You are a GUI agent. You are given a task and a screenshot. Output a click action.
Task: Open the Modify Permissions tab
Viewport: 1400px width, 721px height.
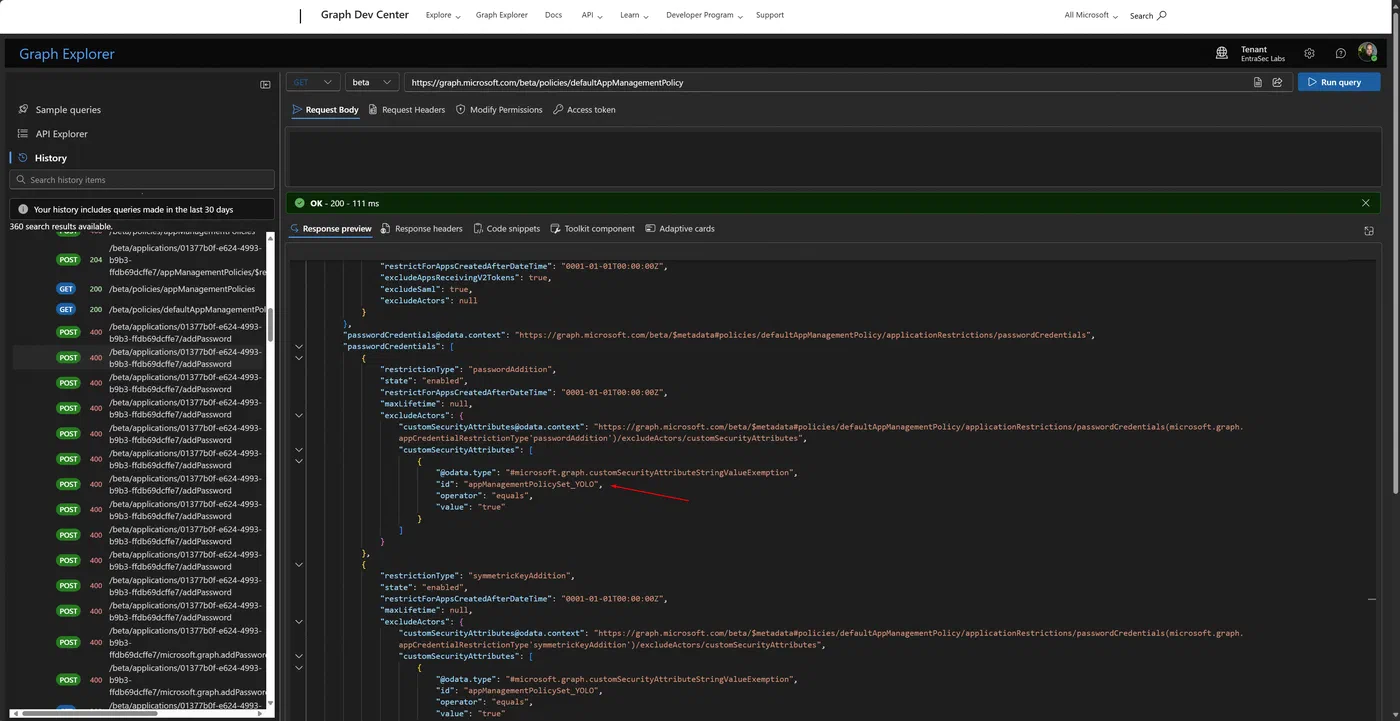tap(499, 110)
